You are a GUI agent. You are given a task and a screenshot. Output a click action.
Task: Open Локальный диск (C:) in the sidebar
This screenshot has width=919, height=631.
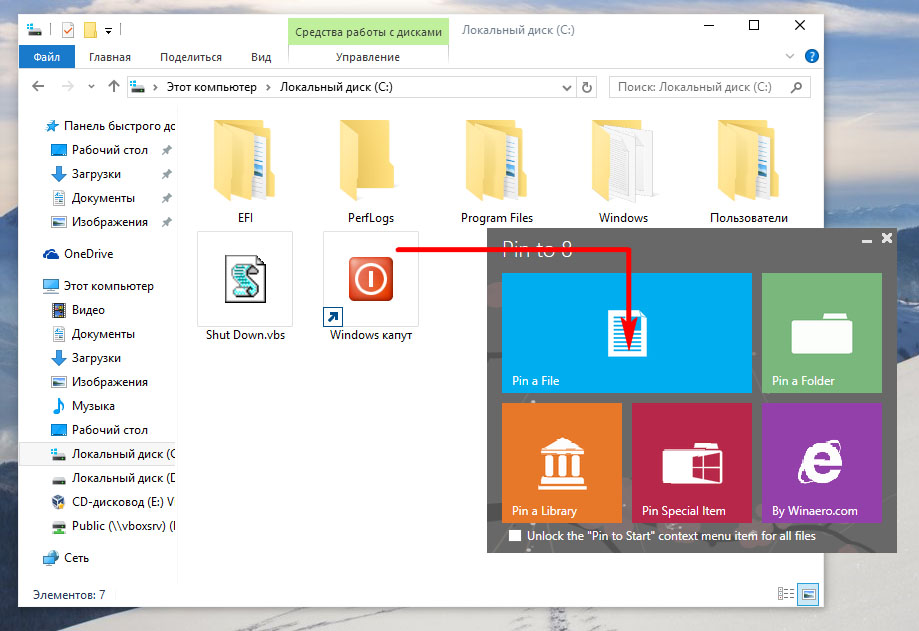click(x=98, y=454)
